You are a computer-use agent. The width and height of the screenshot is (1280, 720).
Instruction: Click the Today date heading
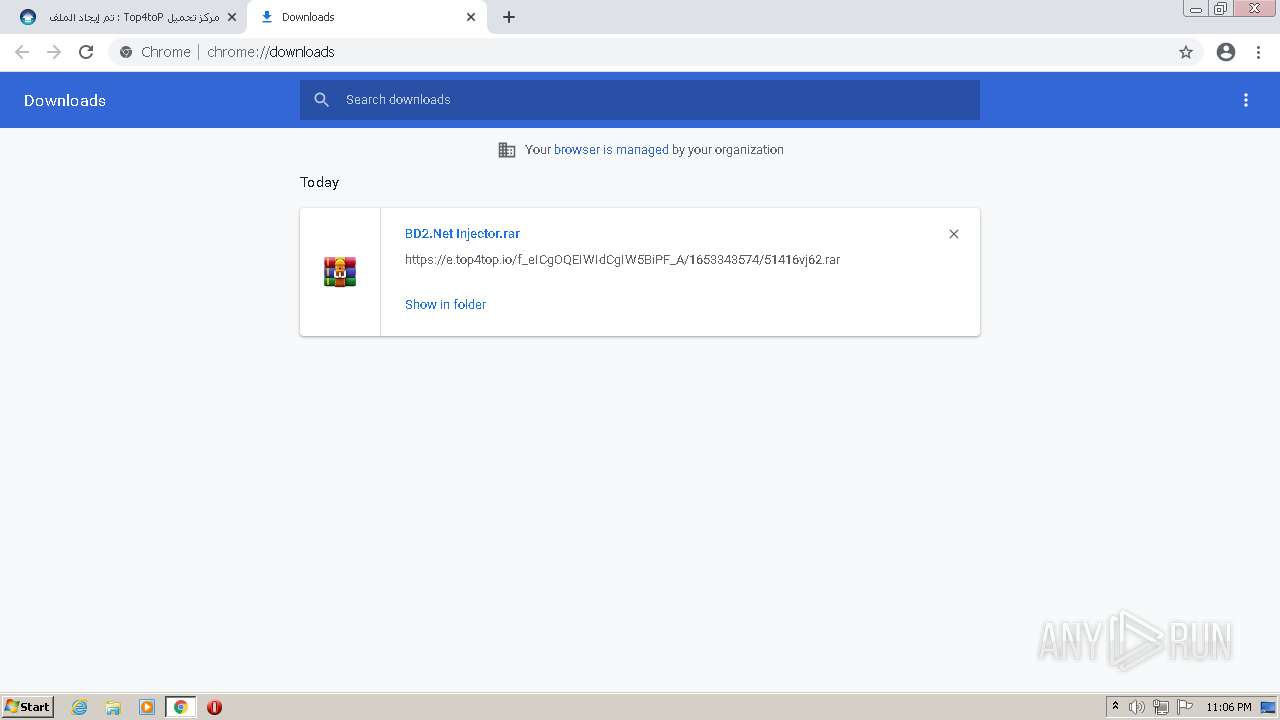click(320, 182)
